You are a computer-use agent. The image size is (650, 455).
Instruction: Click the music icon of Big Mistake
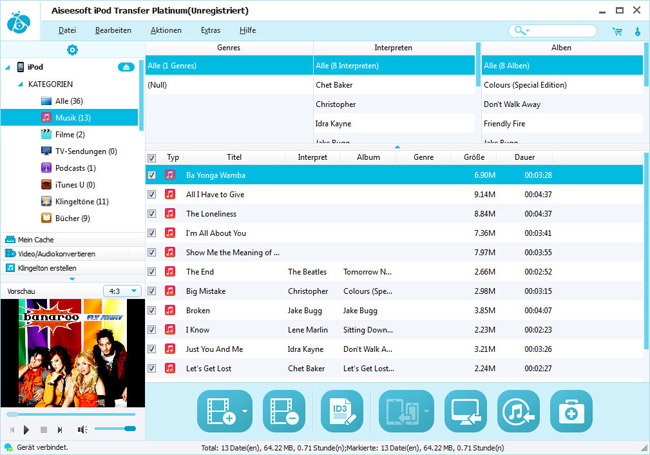pos(170,291)
